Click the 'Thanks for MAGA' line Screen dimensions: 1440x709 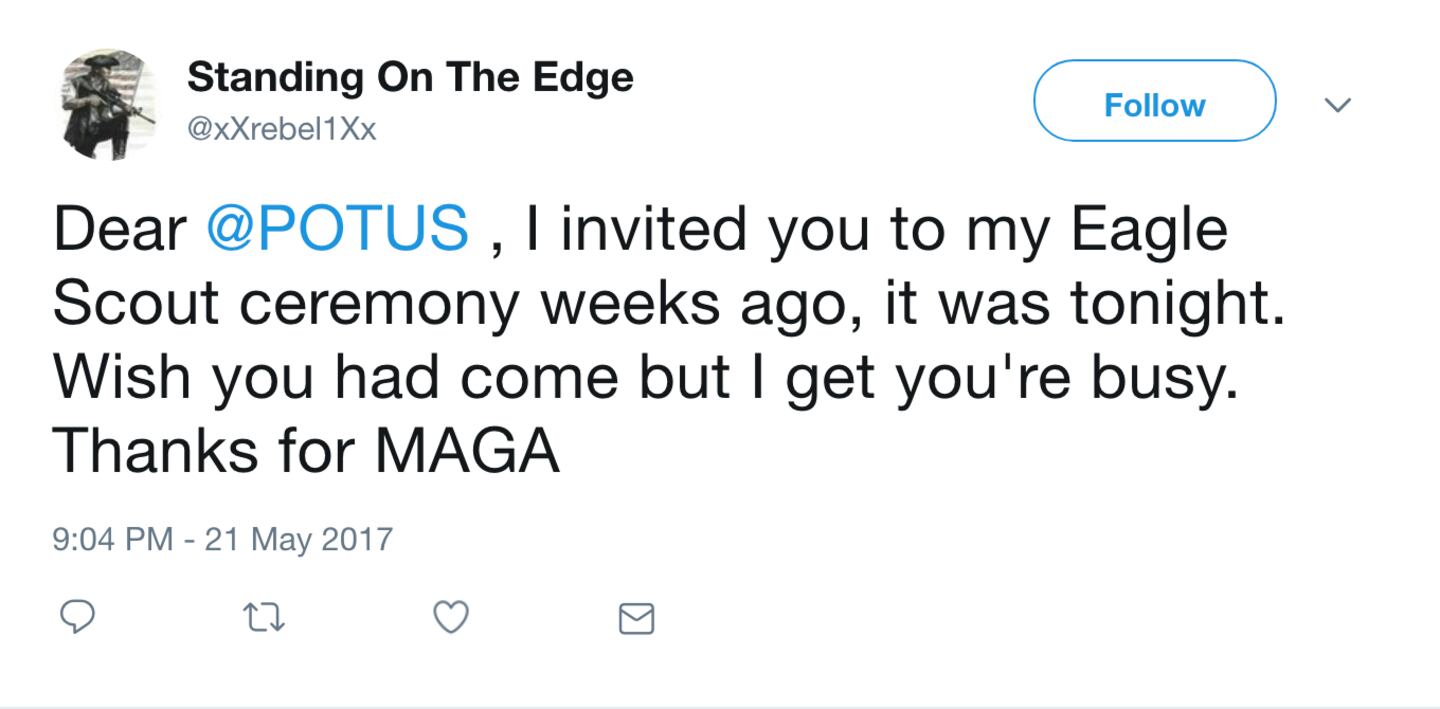pyautogui.click(x=305, y=452)
